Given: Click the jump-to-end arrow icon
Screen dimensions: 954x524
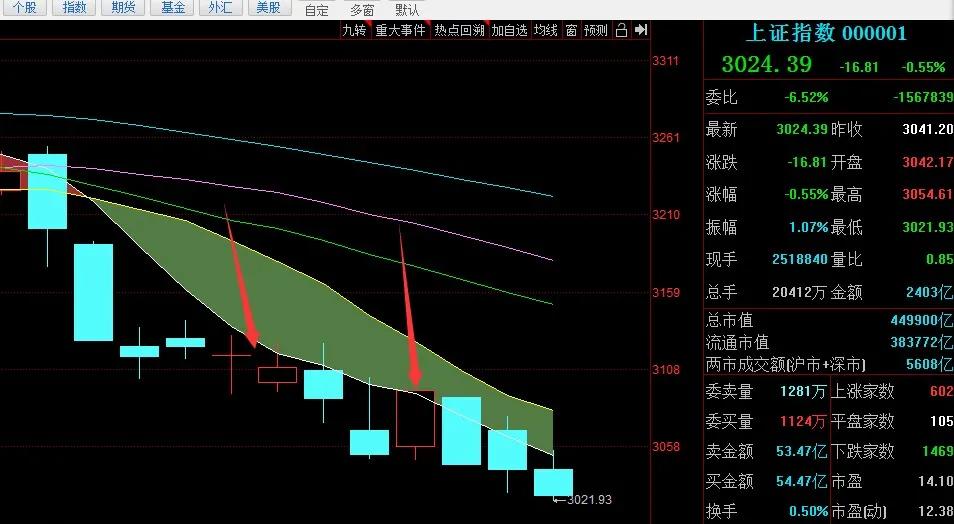Looking at the screenshot, I should click(x=641, y=30).
